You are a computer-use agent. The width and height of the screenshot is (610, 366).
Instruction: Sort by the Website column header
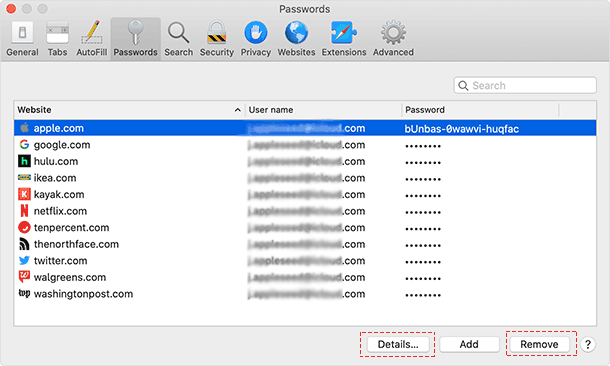tap(129, 110)
